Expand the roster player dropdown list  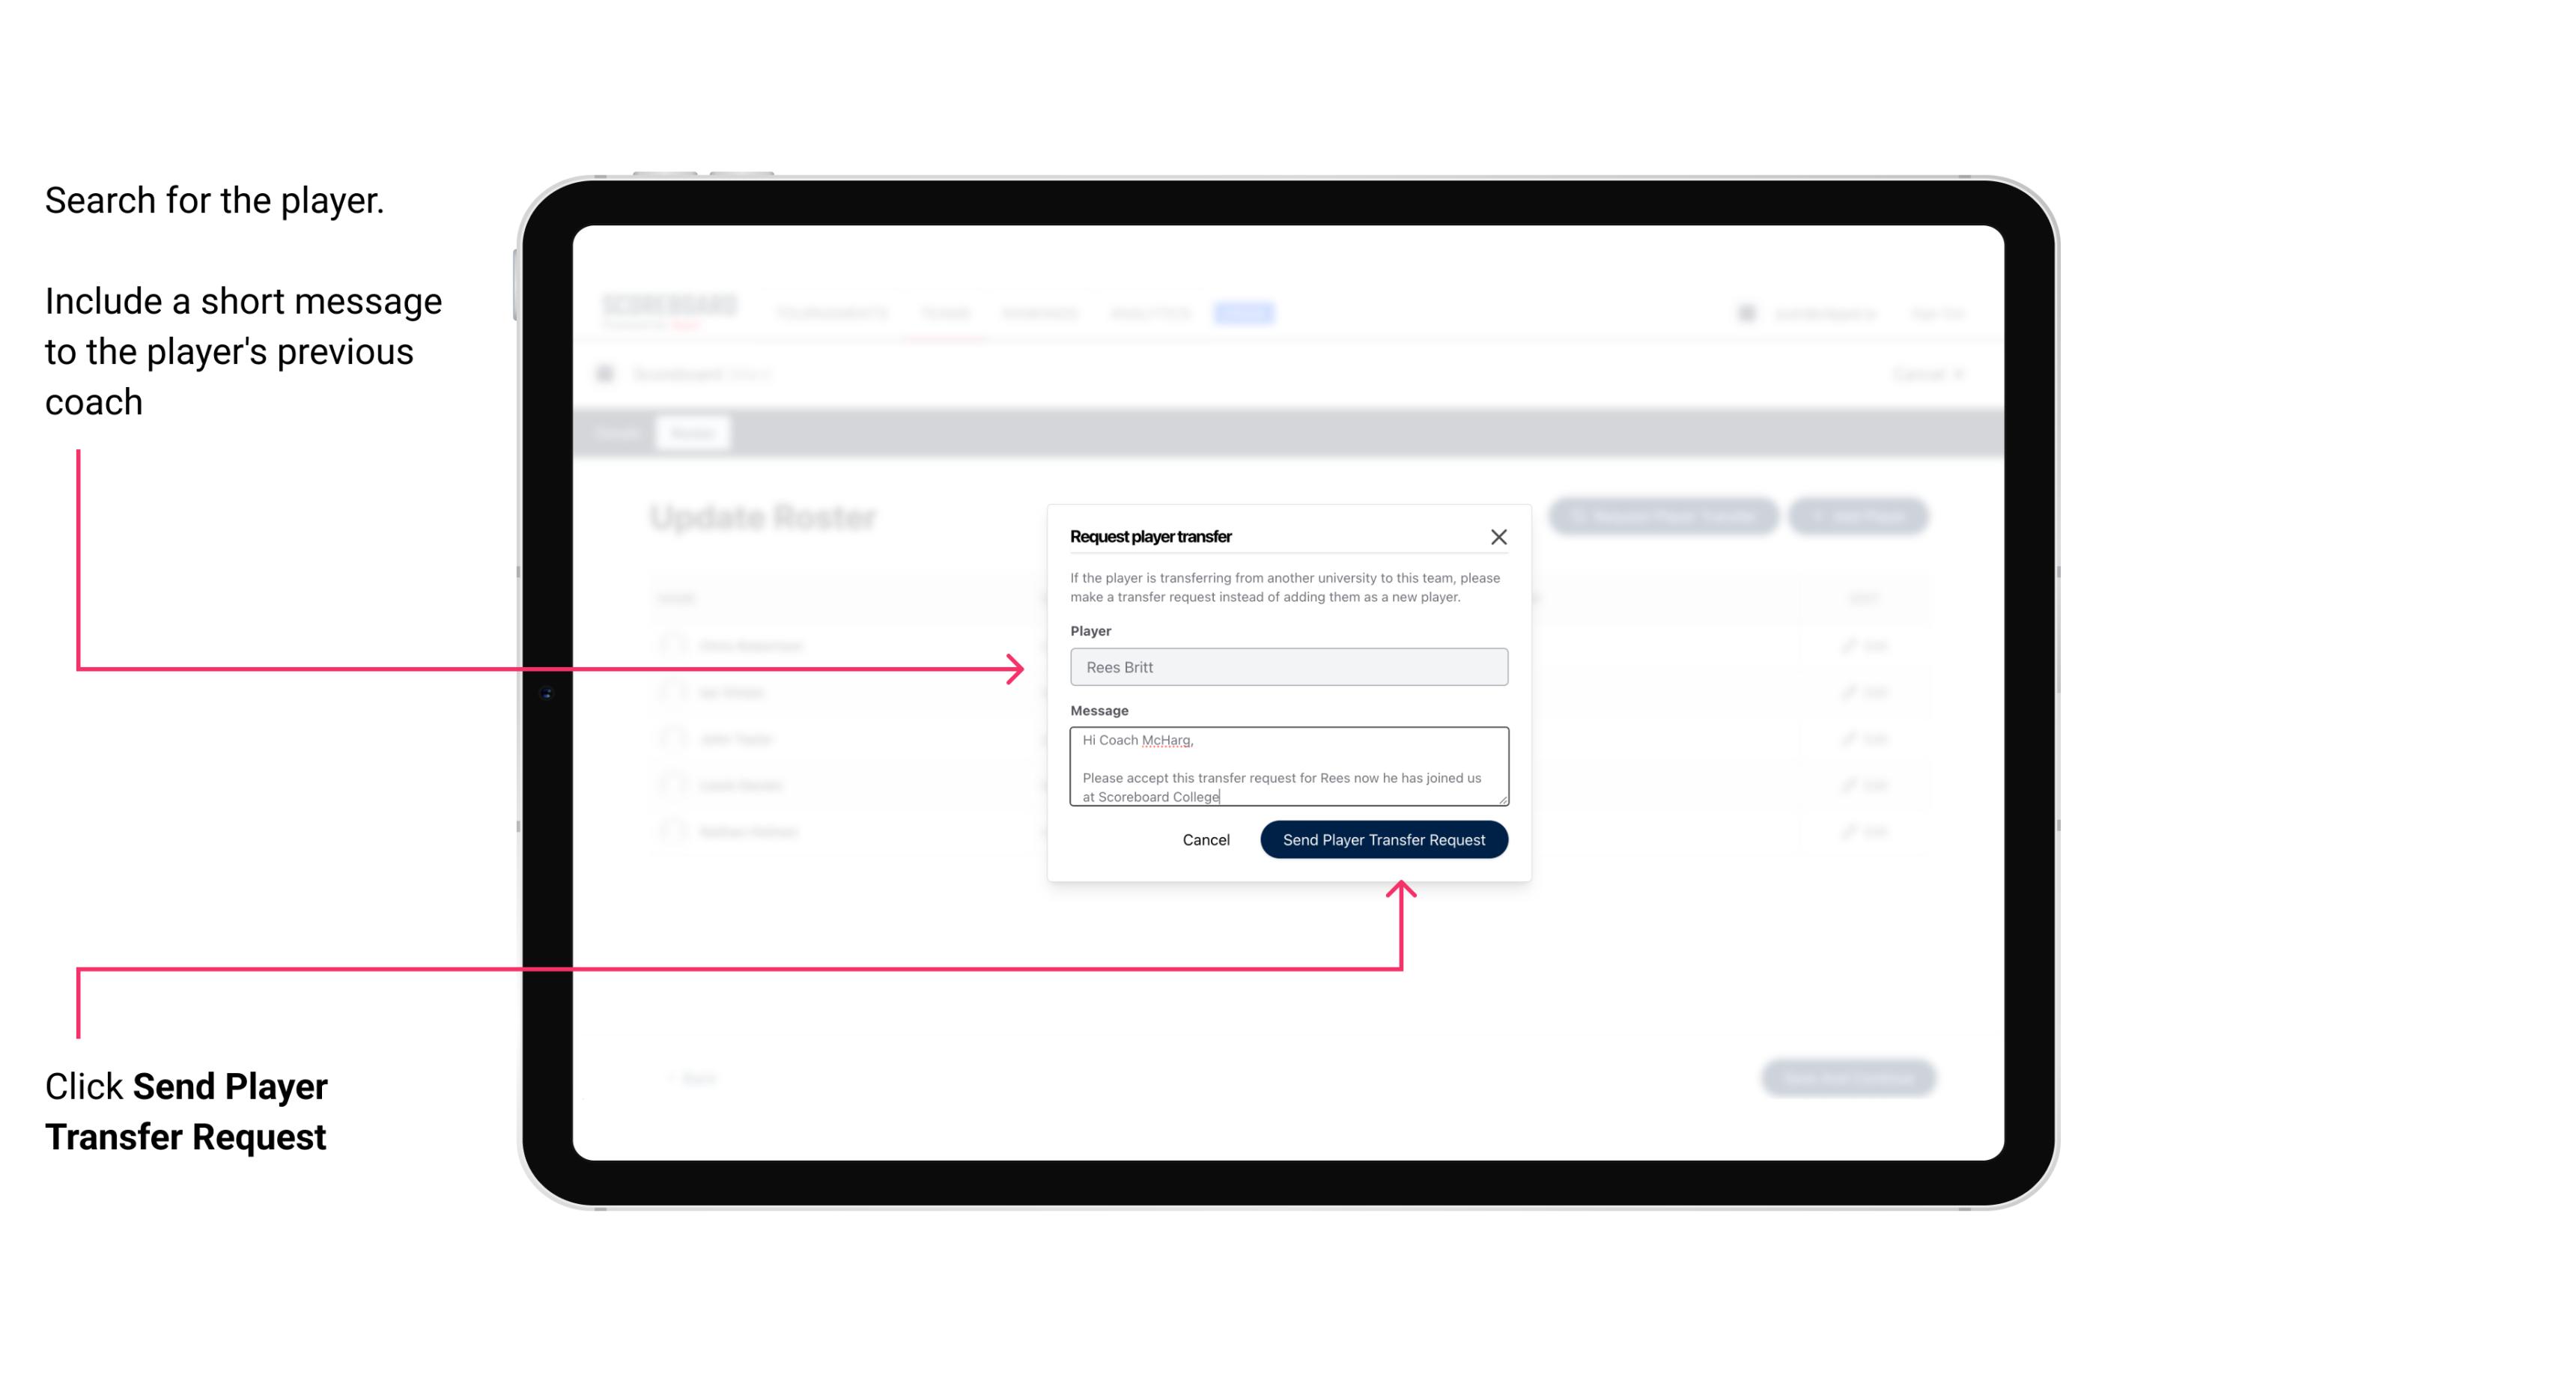pyautogui.click(x=1287, y=667)
